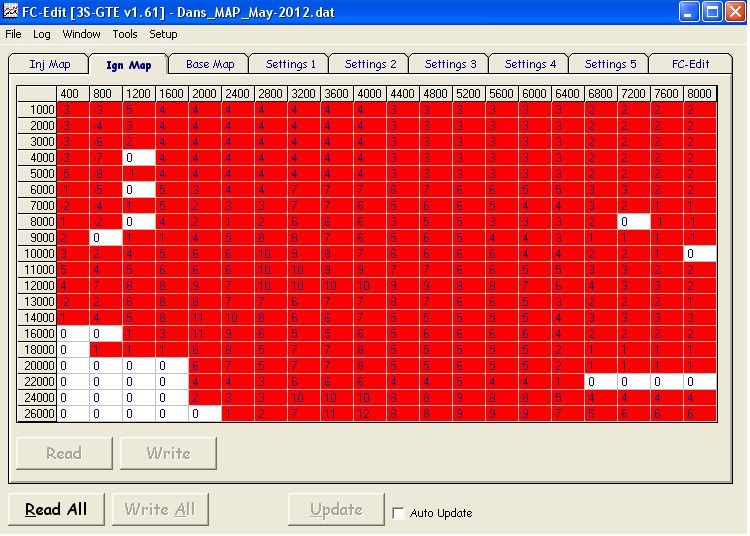Switch to the Base Map tab
This screenshot has height=536, width=750.
tap(210, 64)
